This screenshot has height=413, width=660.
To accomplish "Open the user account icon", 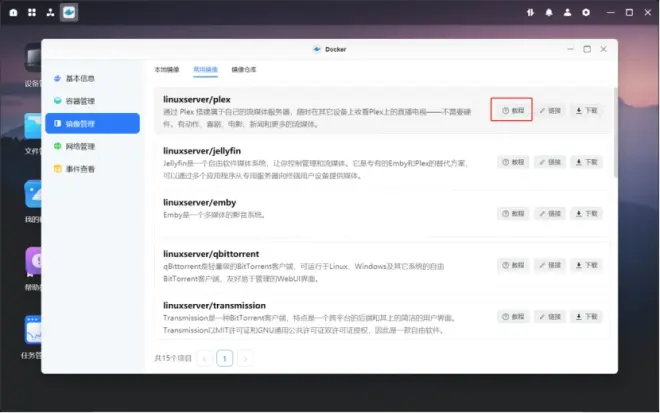I will [567, 13].
